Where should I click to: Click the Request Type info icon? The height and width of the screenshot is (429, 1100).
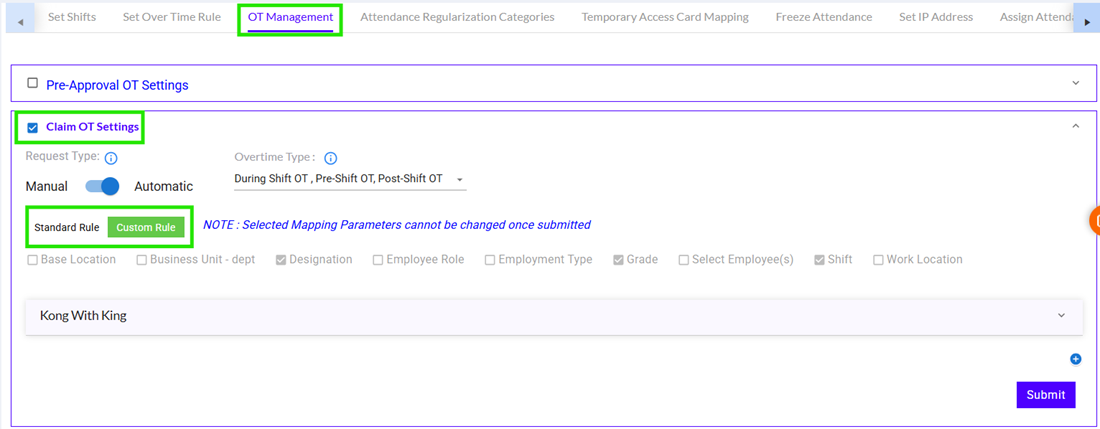pos(111,158)
